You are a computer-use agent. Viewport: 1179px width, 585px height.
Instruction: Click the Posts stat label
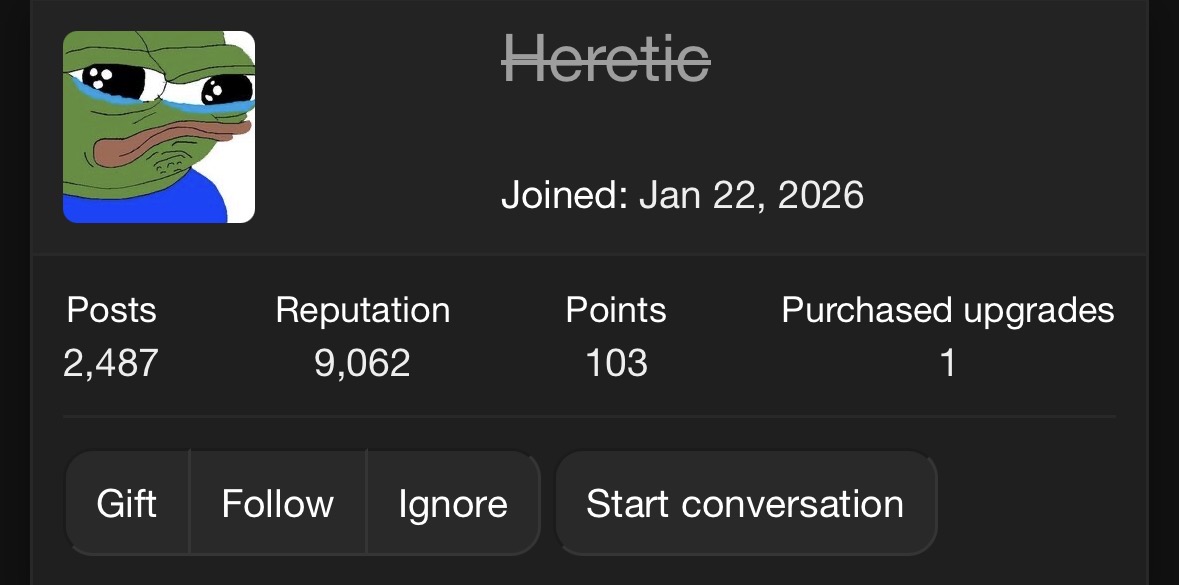(x=111, y=310)
